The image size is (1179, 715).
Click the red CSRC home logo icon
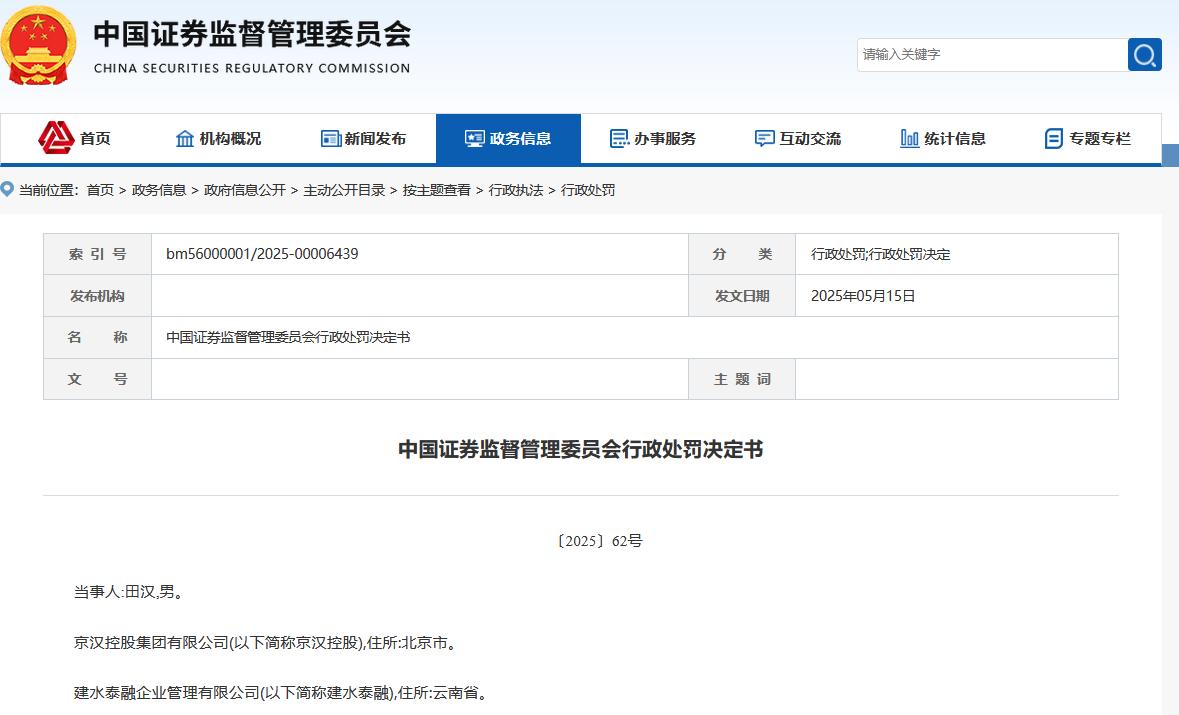click(x=56, y=138)
